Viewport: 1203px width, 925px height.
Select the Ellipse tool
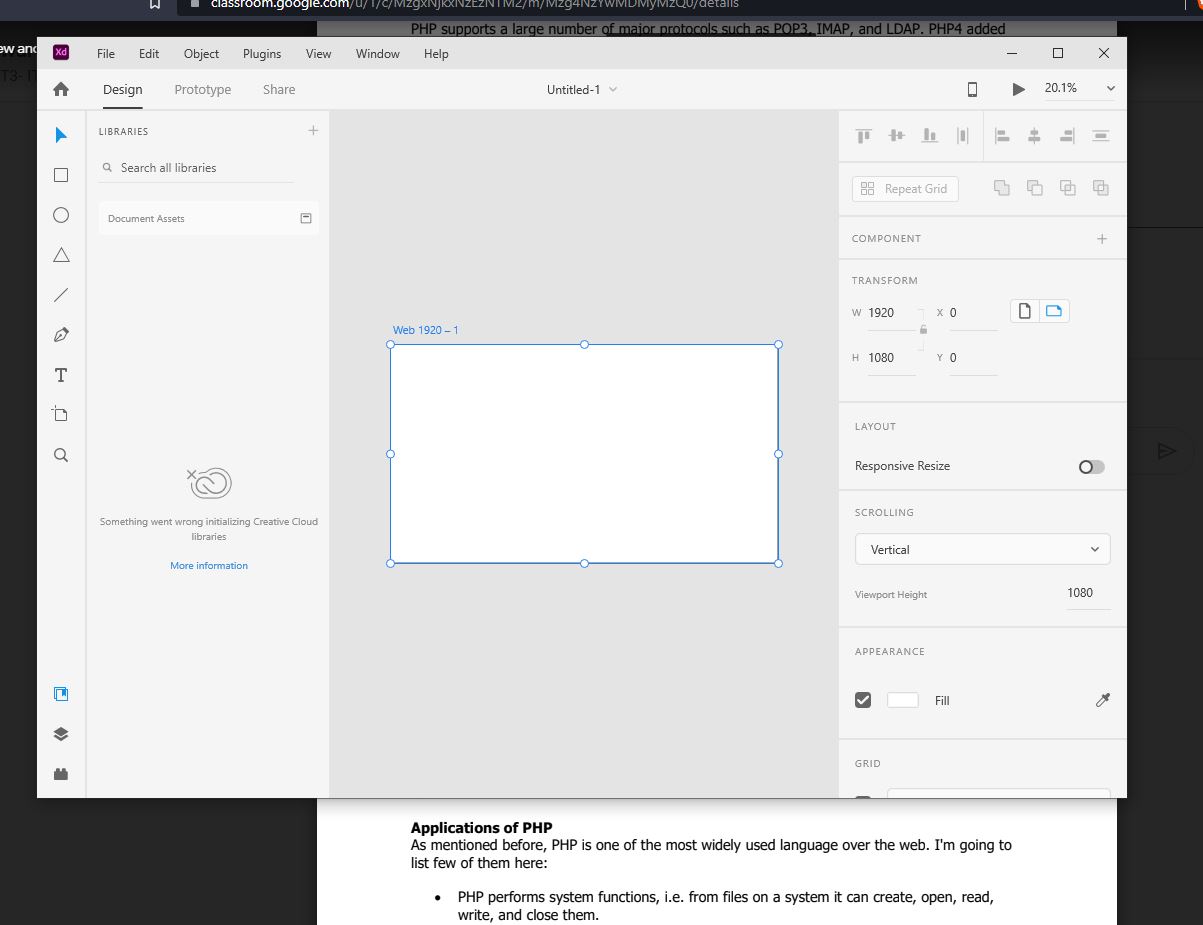point(61,215)
